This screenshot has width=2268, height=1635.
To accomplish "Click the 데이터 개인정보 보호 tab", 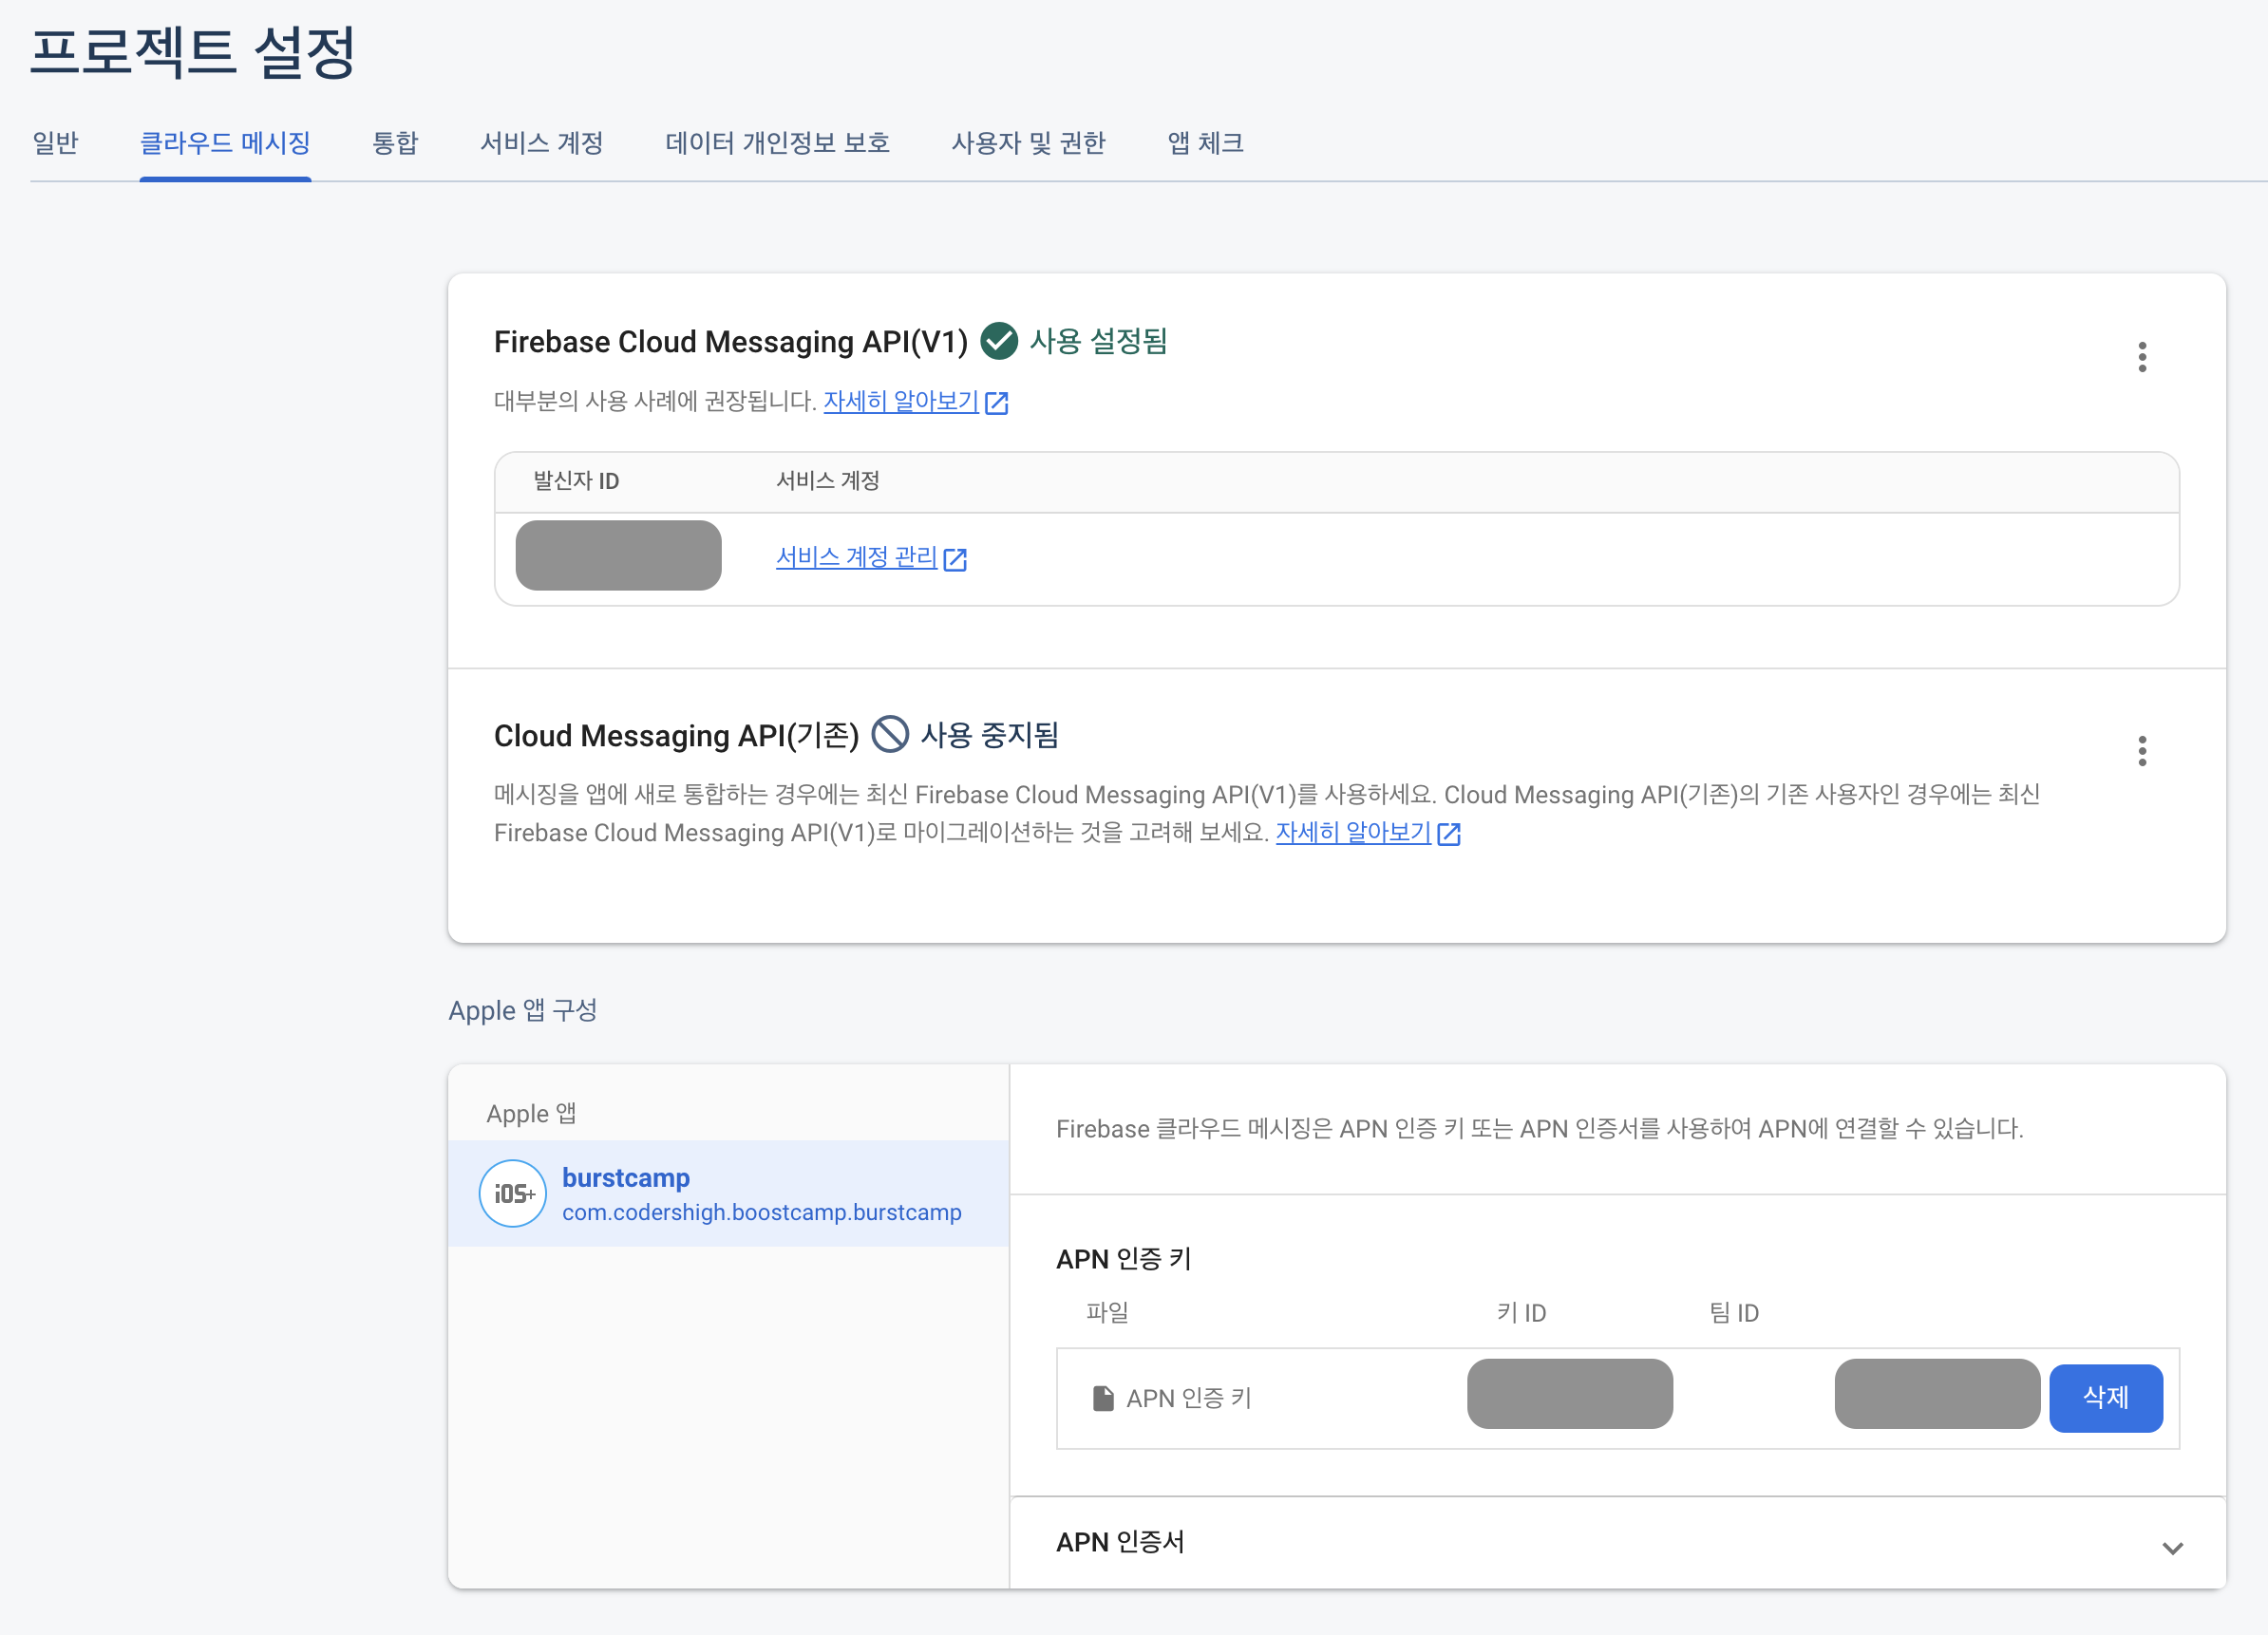I will pyautogui.click(x=777, y=143).
